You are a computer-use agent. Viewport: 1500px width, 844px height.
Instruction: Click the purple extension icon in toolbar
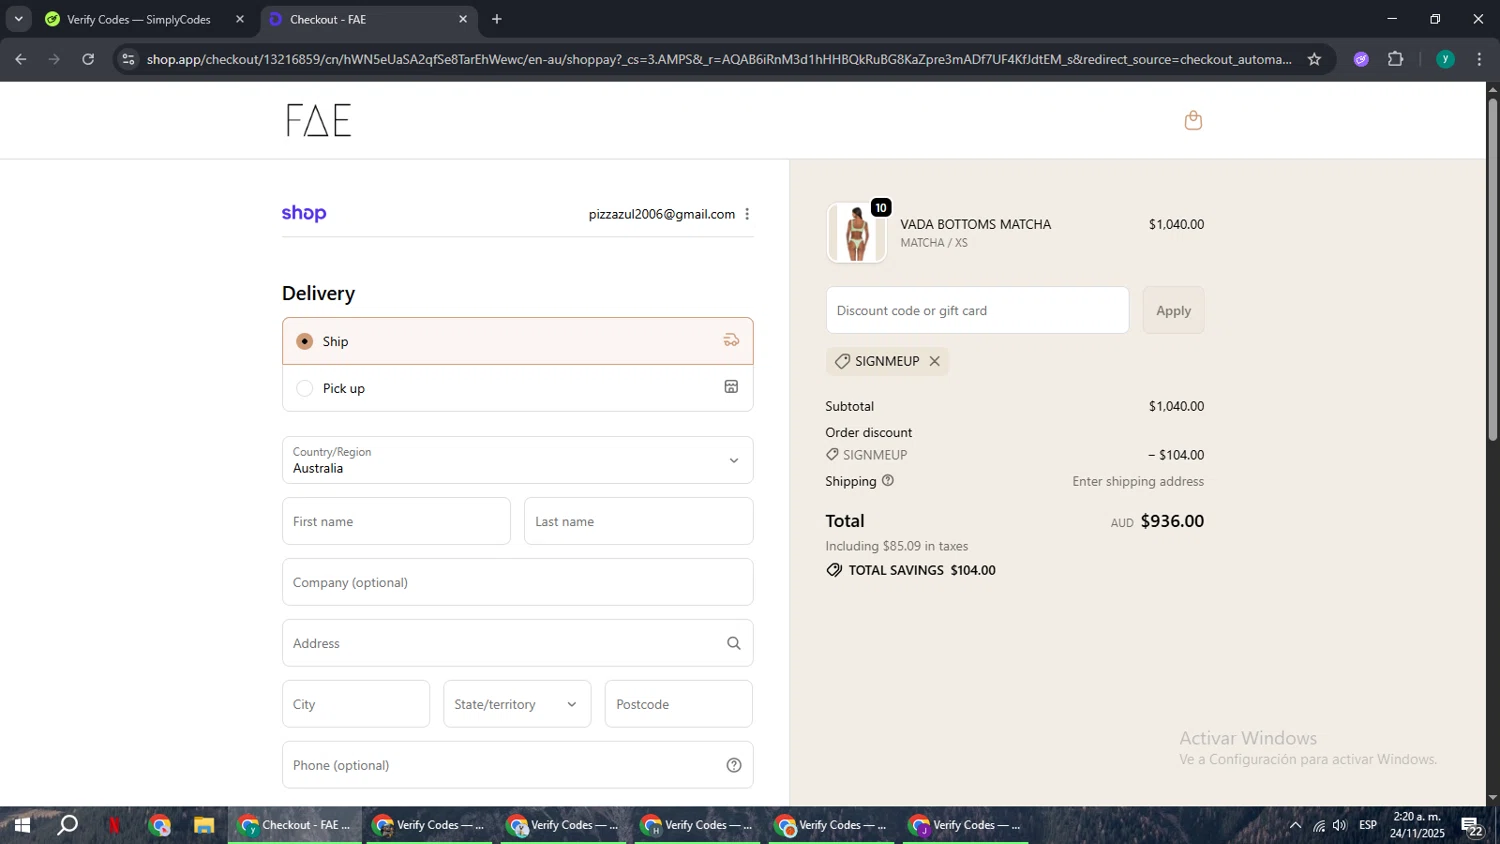(x=1361, y=59)
